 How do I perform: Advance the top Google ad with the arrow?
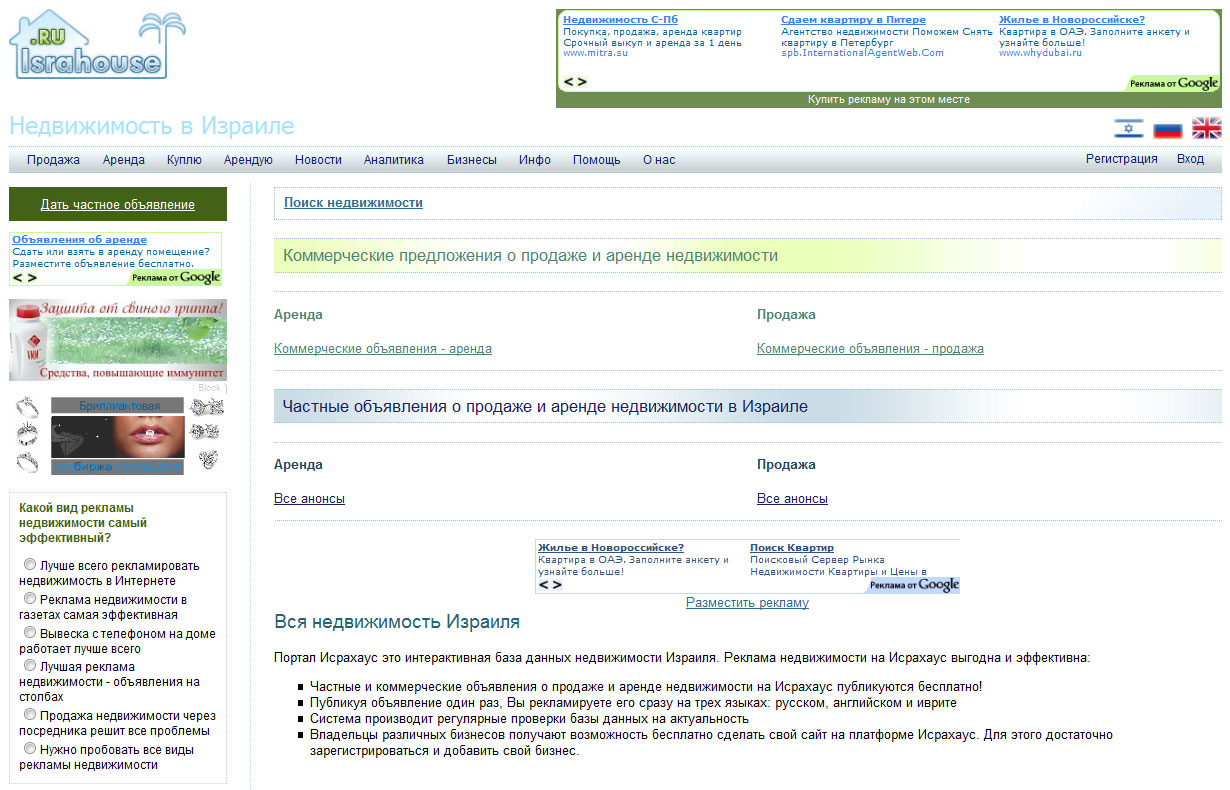580,83
